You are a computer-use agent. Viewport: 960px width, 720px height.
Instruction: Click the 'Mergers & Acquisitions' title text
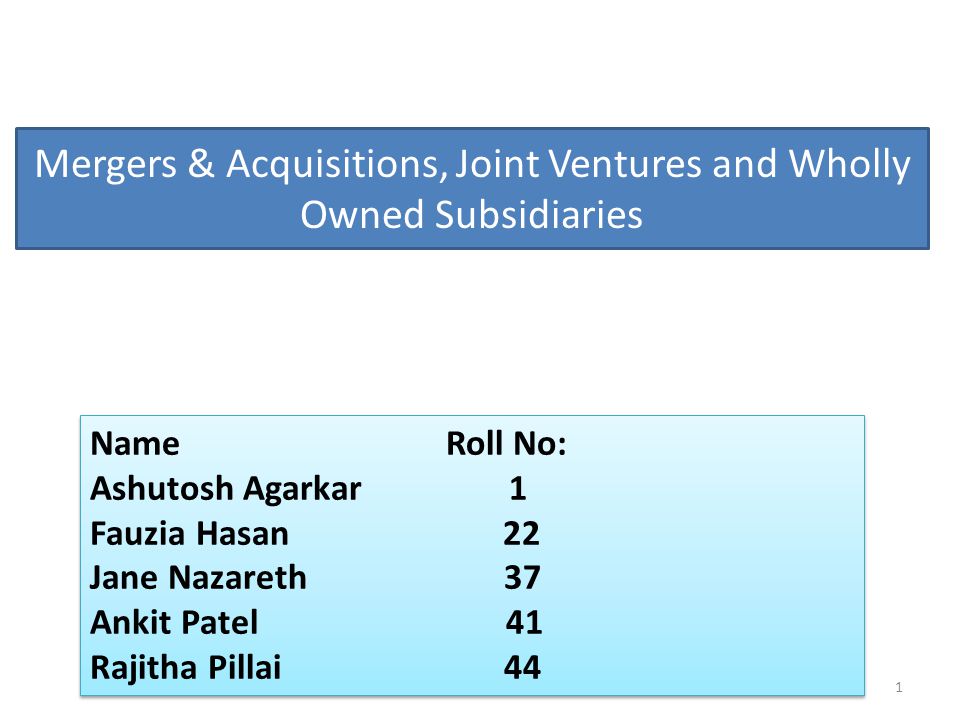(241, 167)
